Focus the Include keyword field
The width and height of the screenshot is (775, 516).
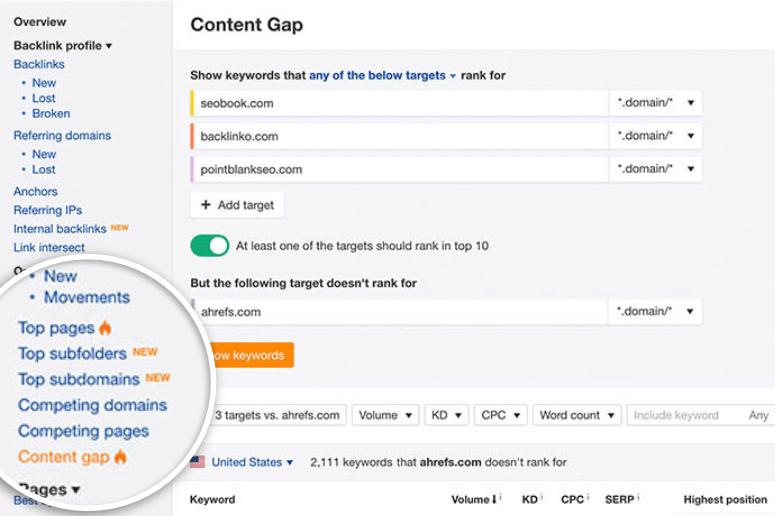tap(685, 415)
